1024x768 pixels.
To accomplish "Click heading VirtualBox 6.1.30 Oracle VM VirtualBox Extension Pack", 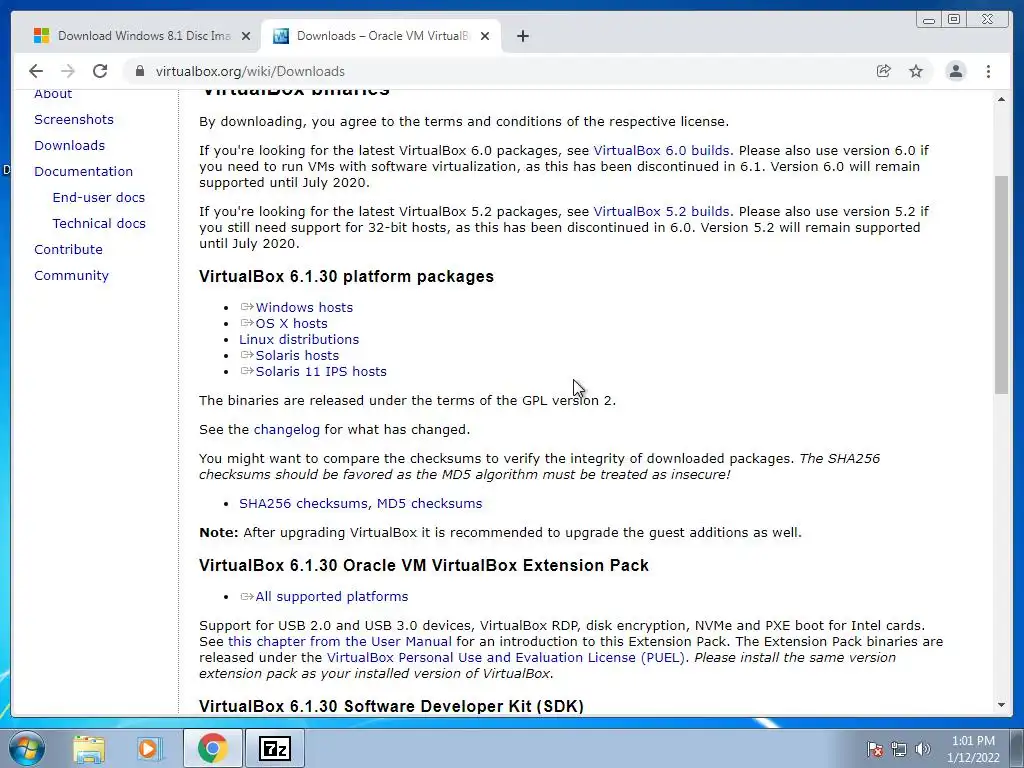I will (x=424, y=566).
